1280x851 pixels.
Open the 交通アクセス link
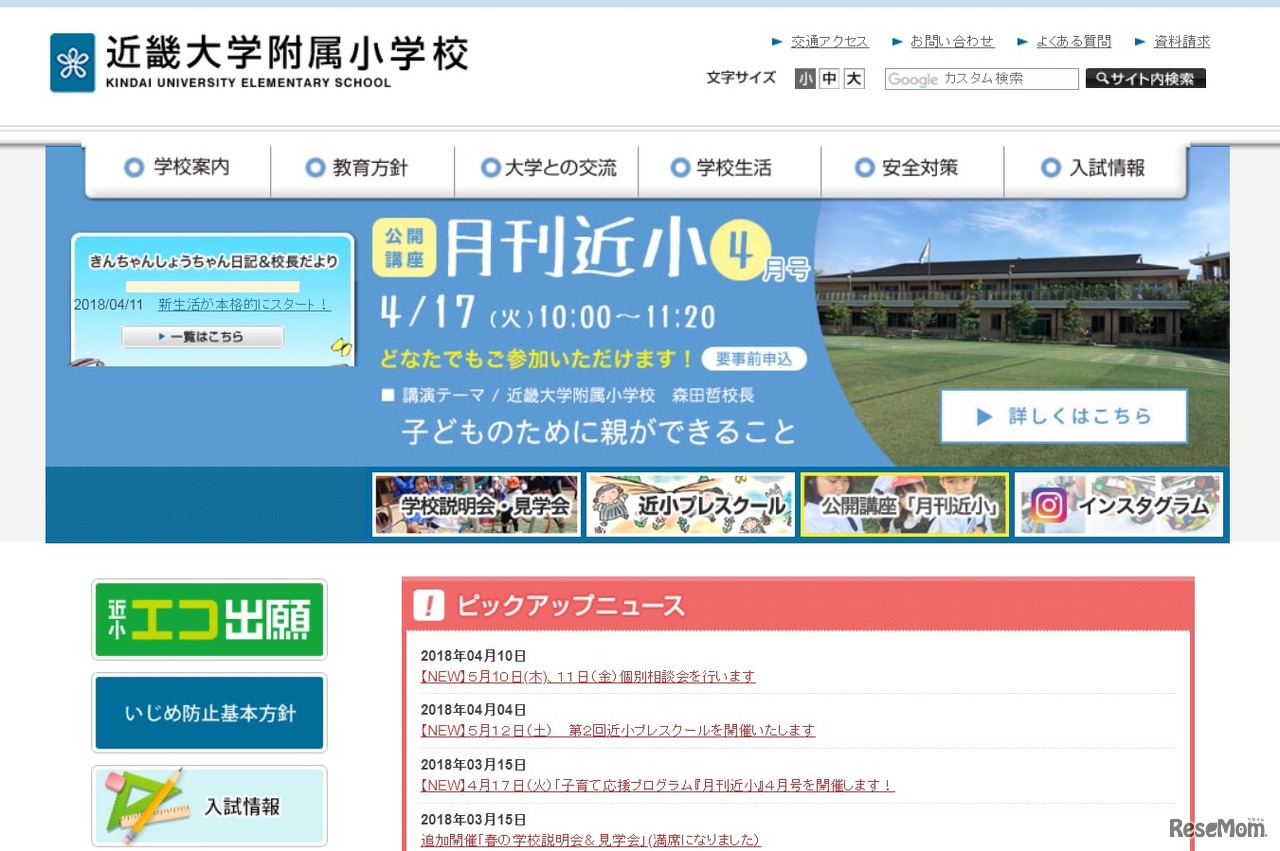click(x=830, y=41)
